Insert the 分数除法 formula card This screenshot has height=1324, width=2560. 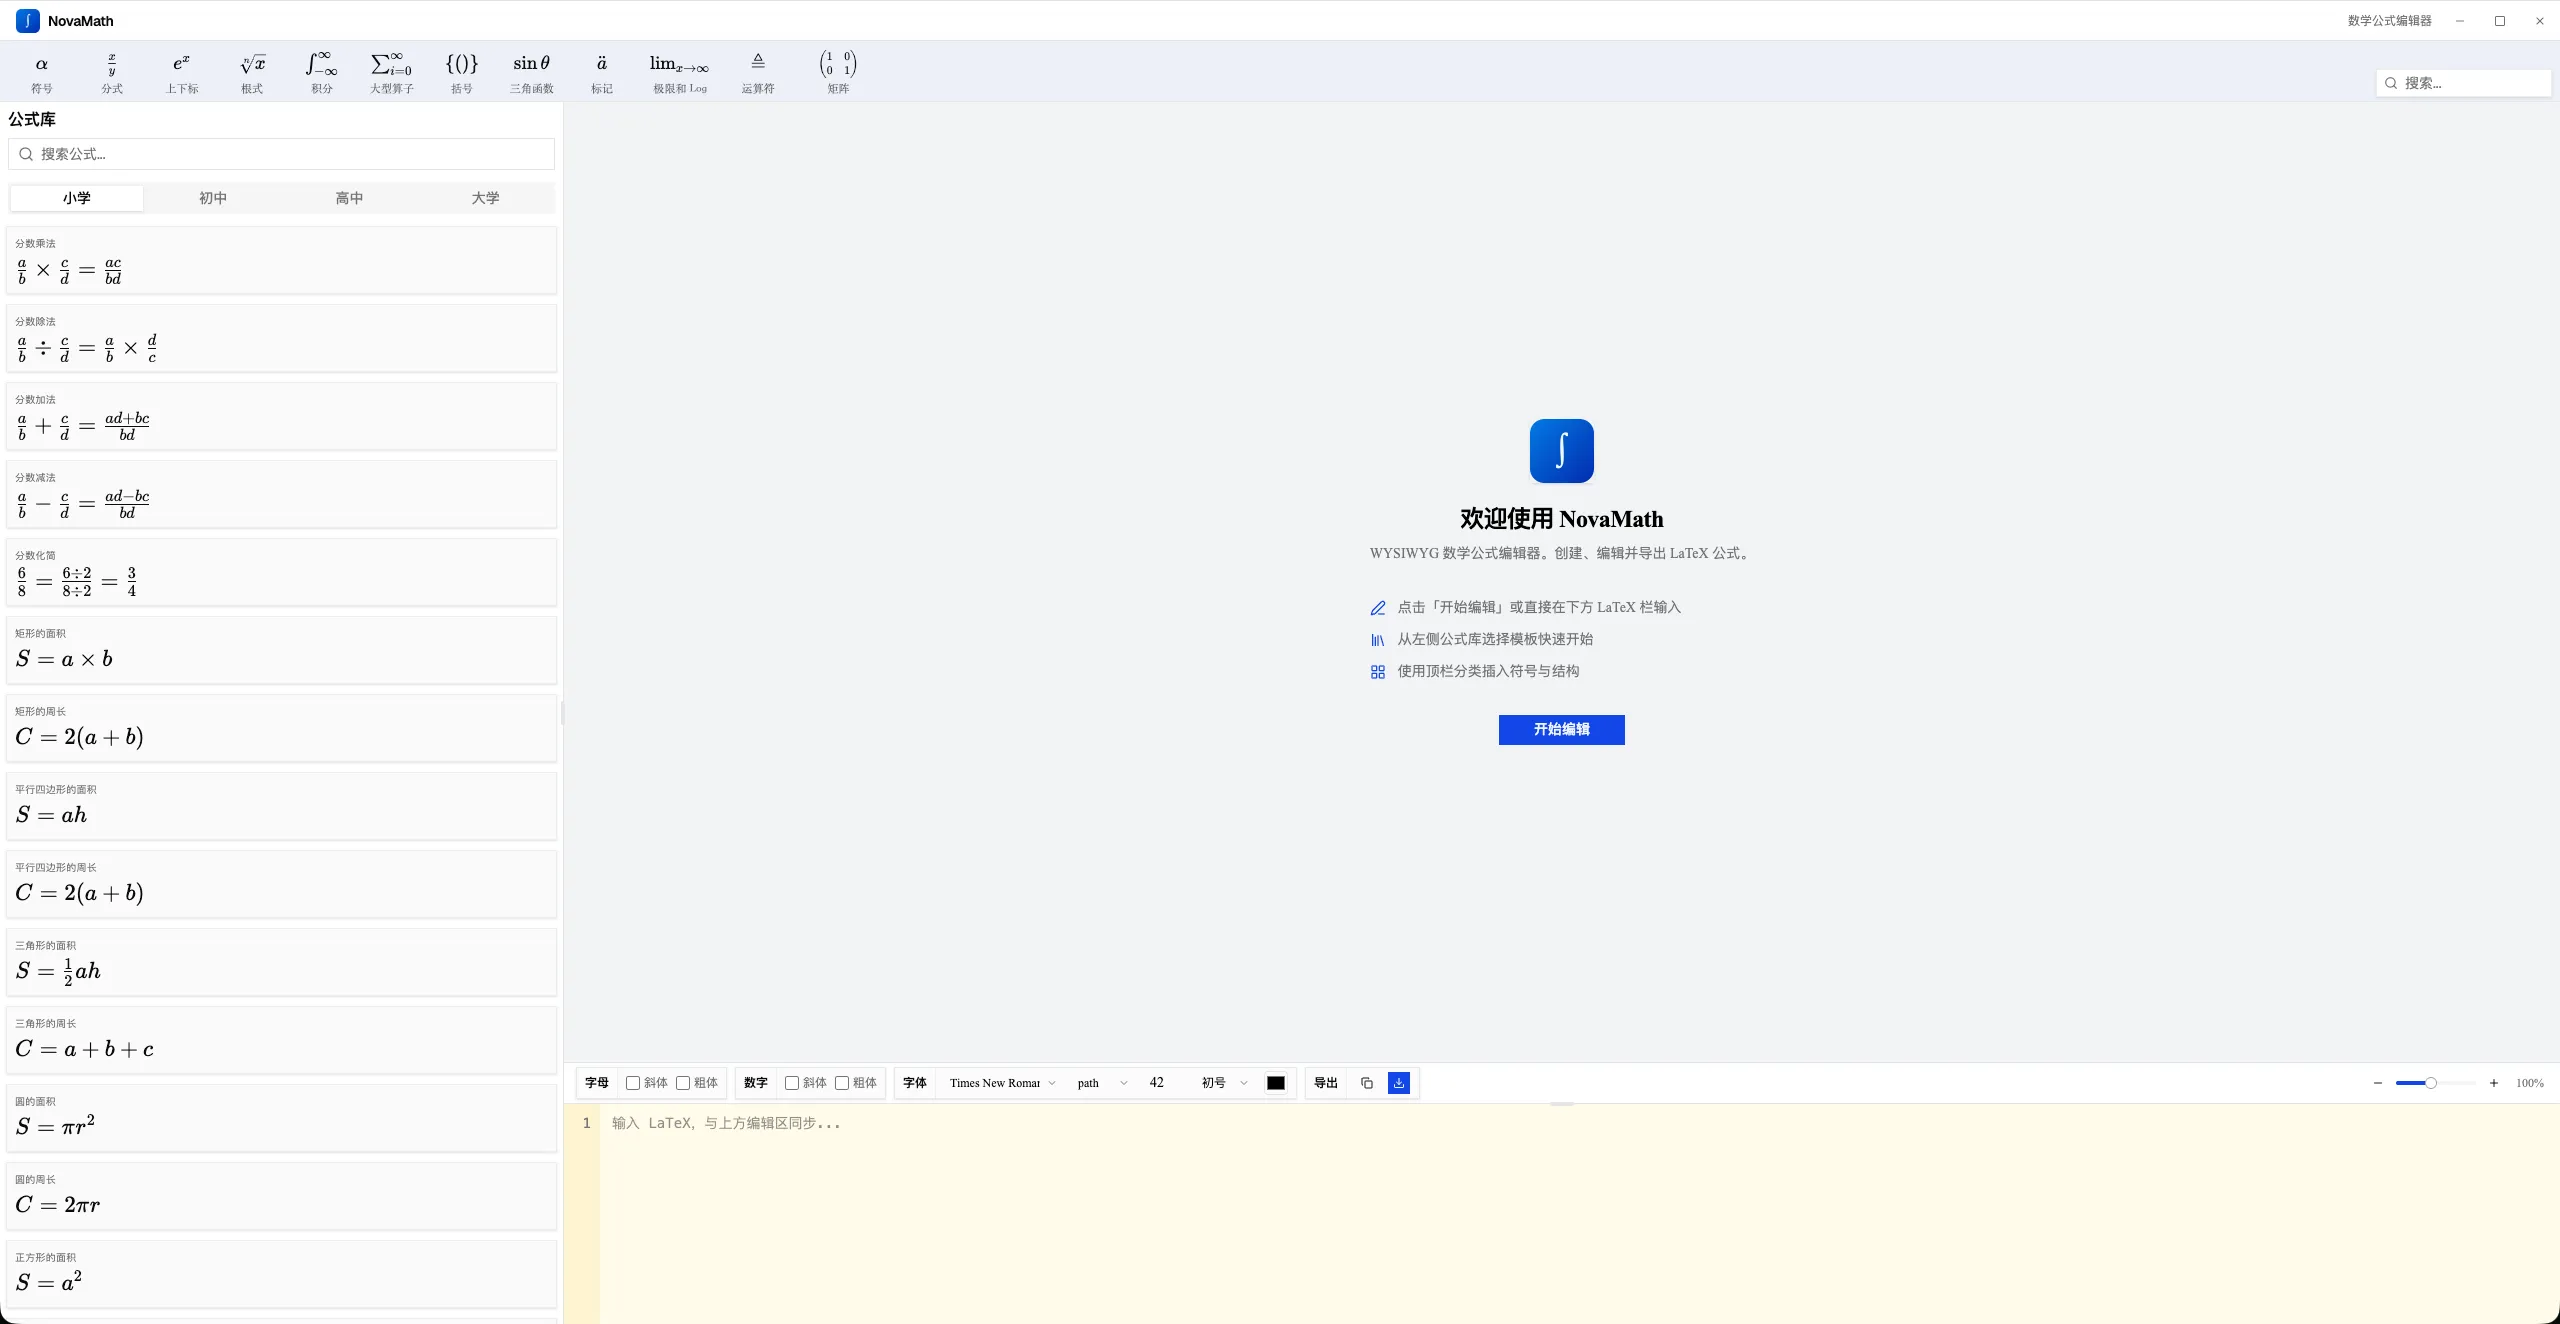click(x=281, y=338)
